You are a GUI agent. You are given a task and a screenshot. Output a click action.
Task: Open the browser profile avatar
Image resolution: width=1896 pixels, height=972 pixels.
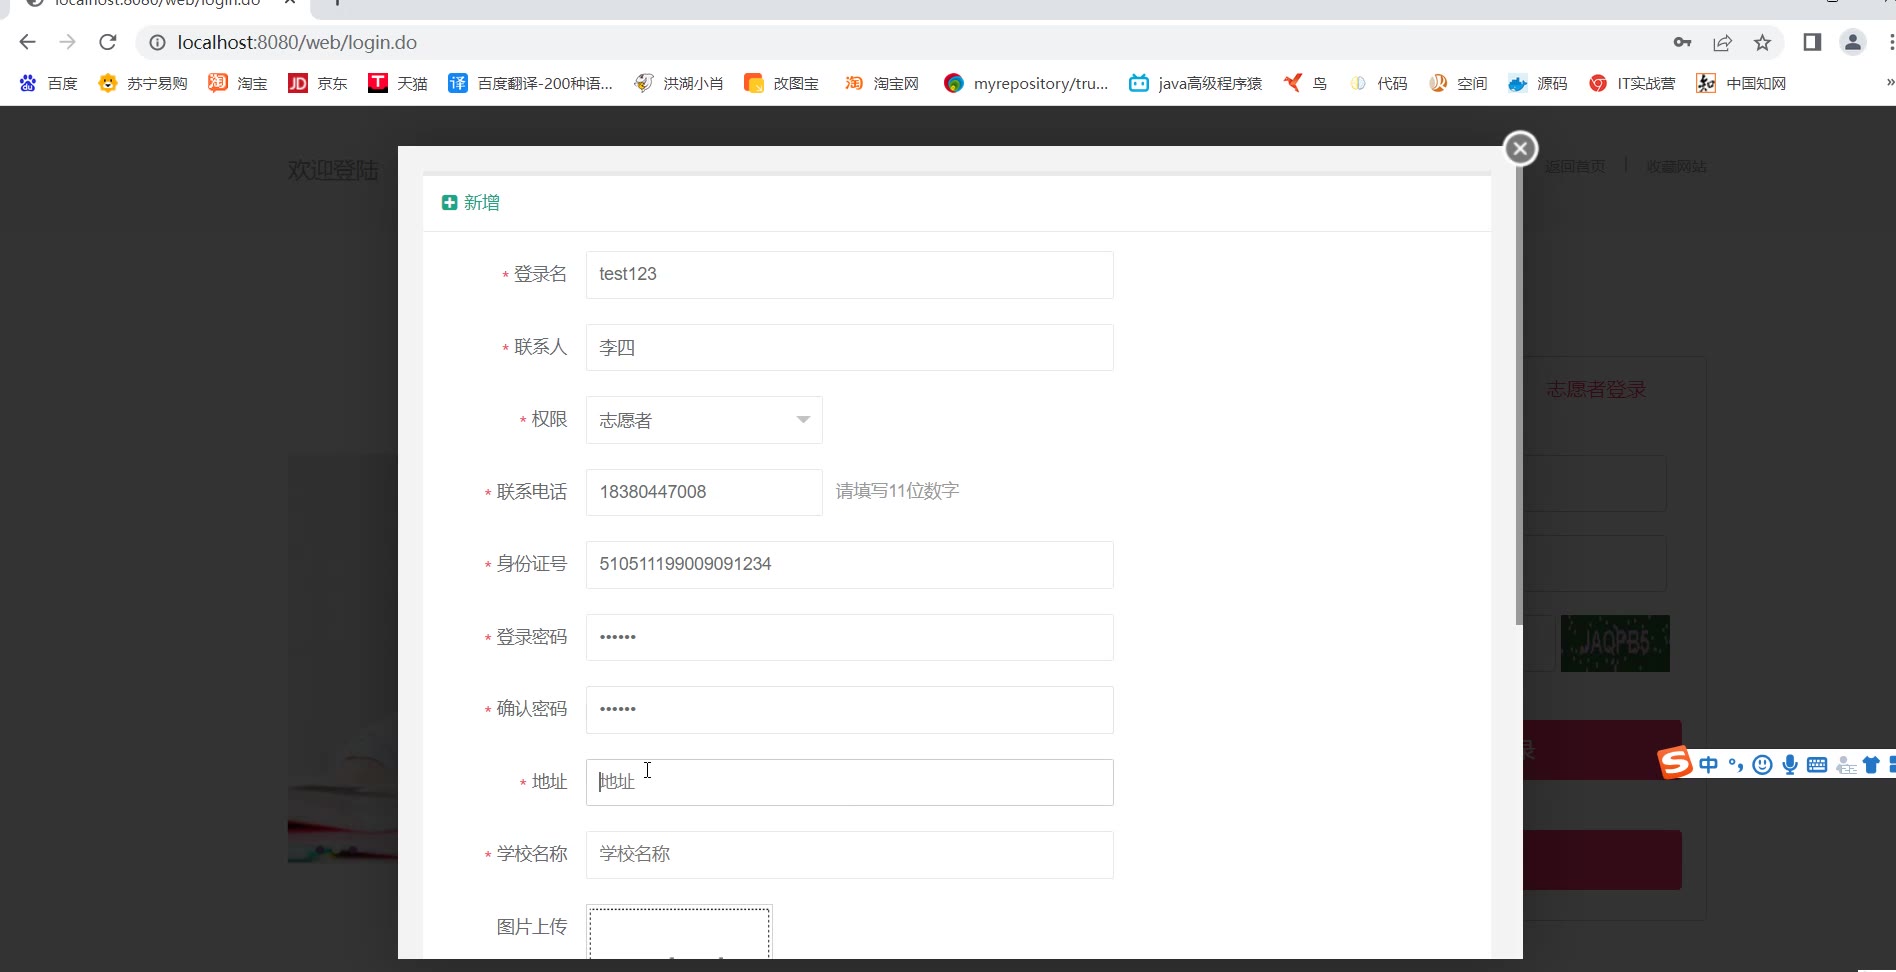pyautogui.click(x=1852, y=42)
